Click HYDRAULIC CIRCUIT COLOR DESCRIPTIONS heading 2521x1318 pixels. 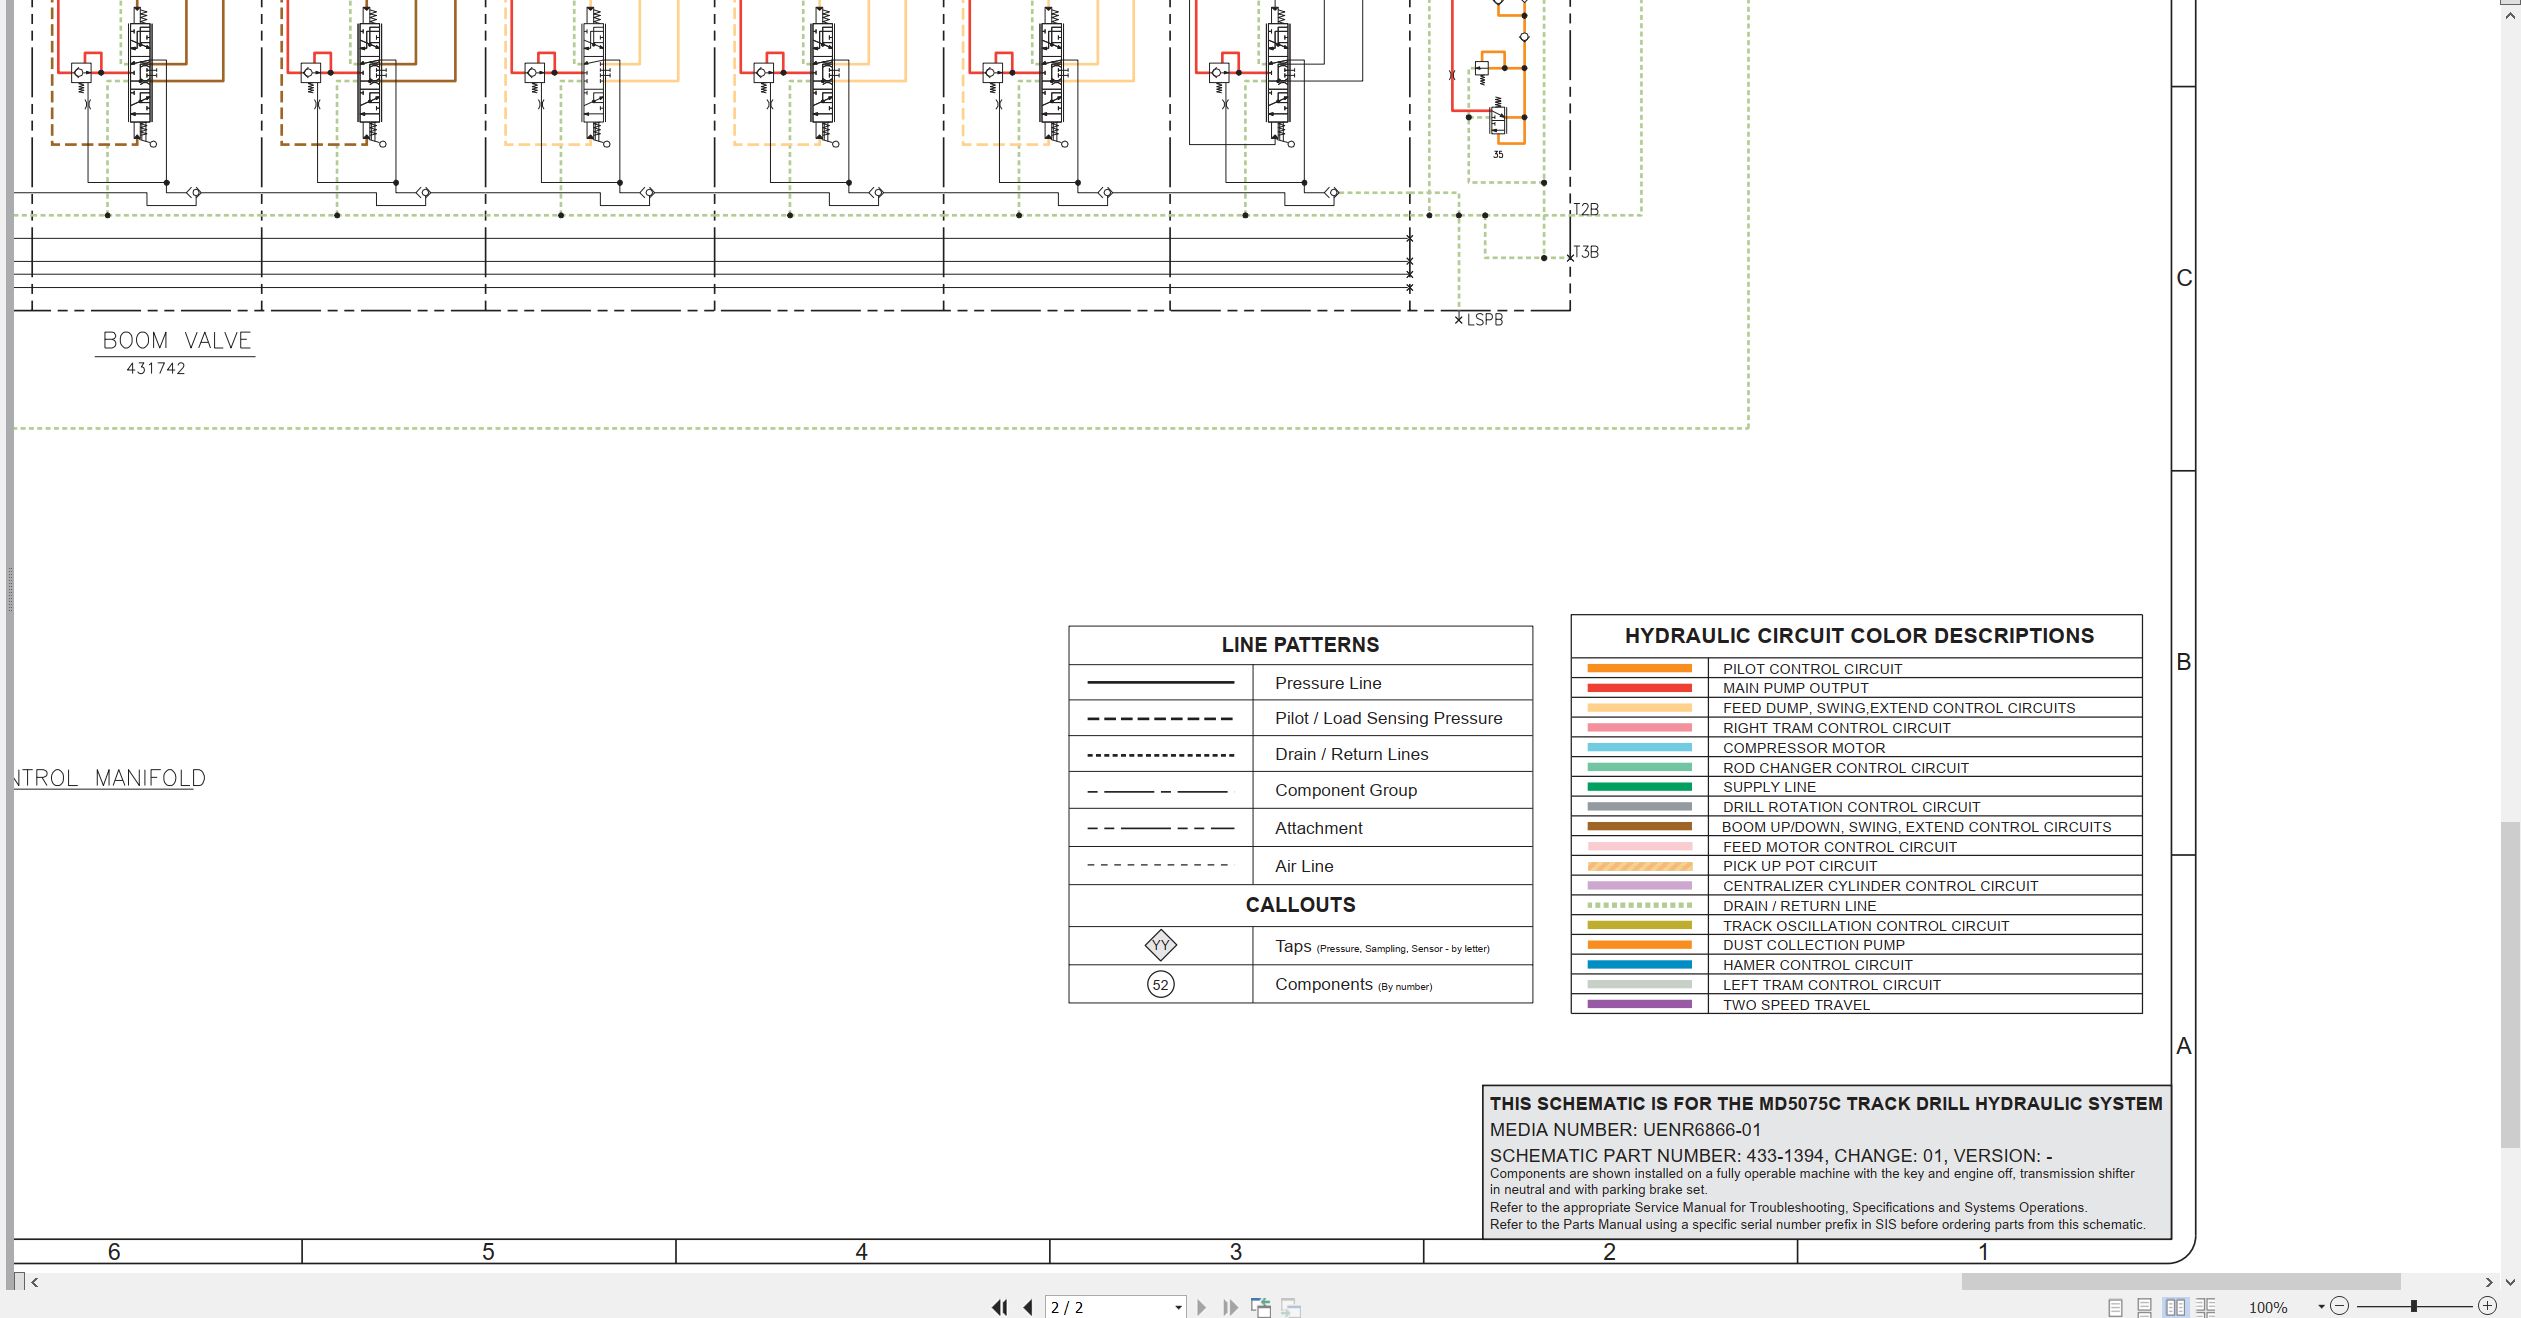[1859, 636]
